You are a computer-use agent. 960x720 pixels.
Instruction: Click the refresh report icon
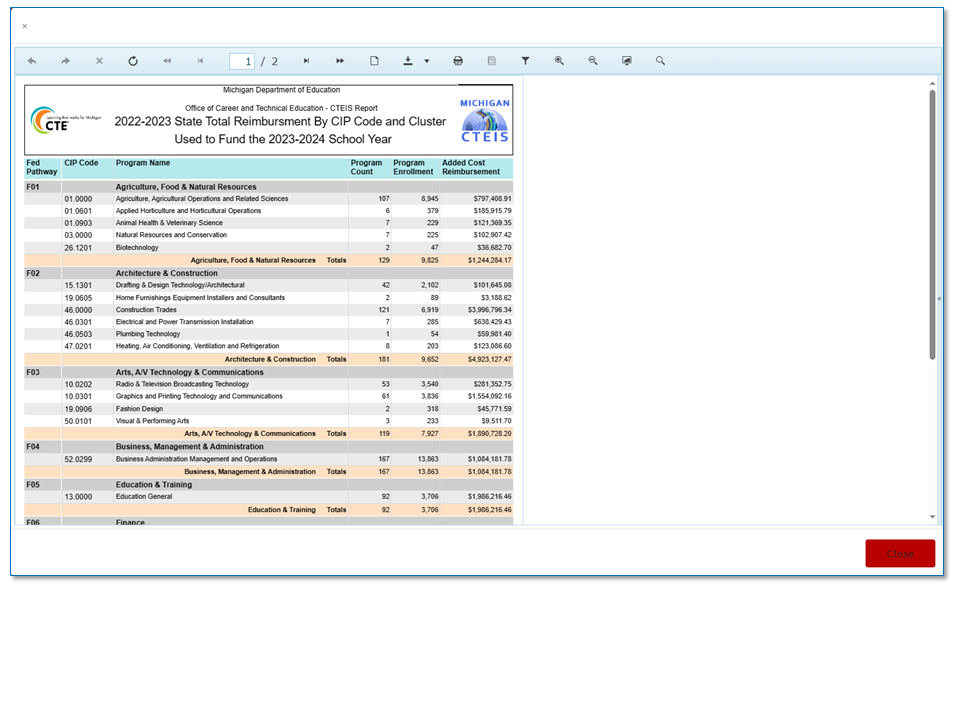[133, 61]
